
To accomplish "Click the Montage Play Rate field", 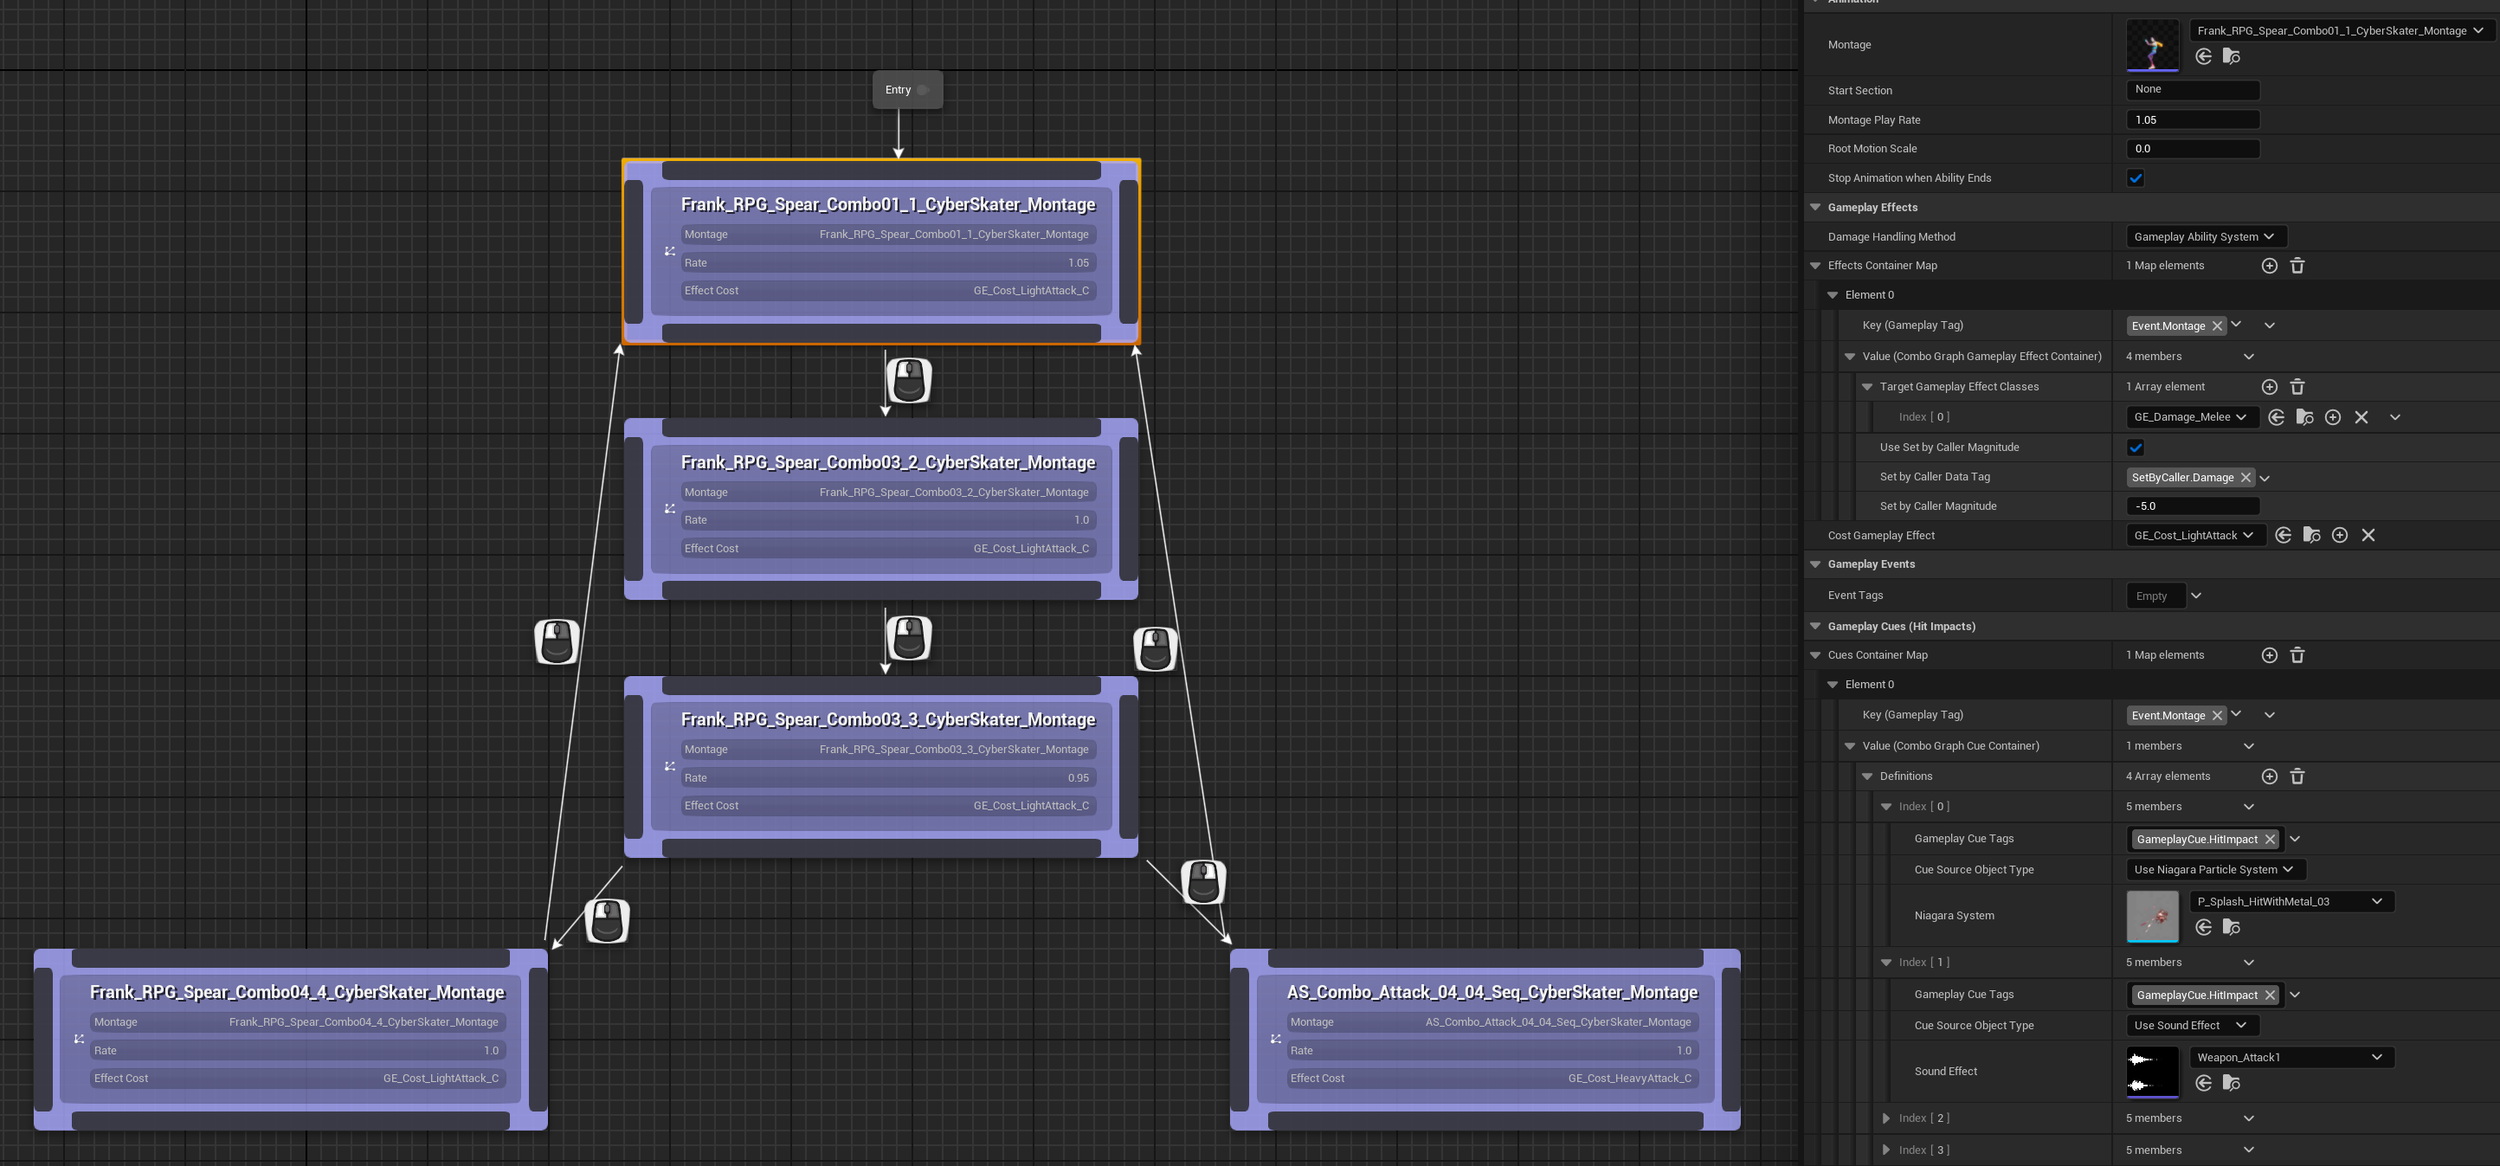I will [2191, 120].
